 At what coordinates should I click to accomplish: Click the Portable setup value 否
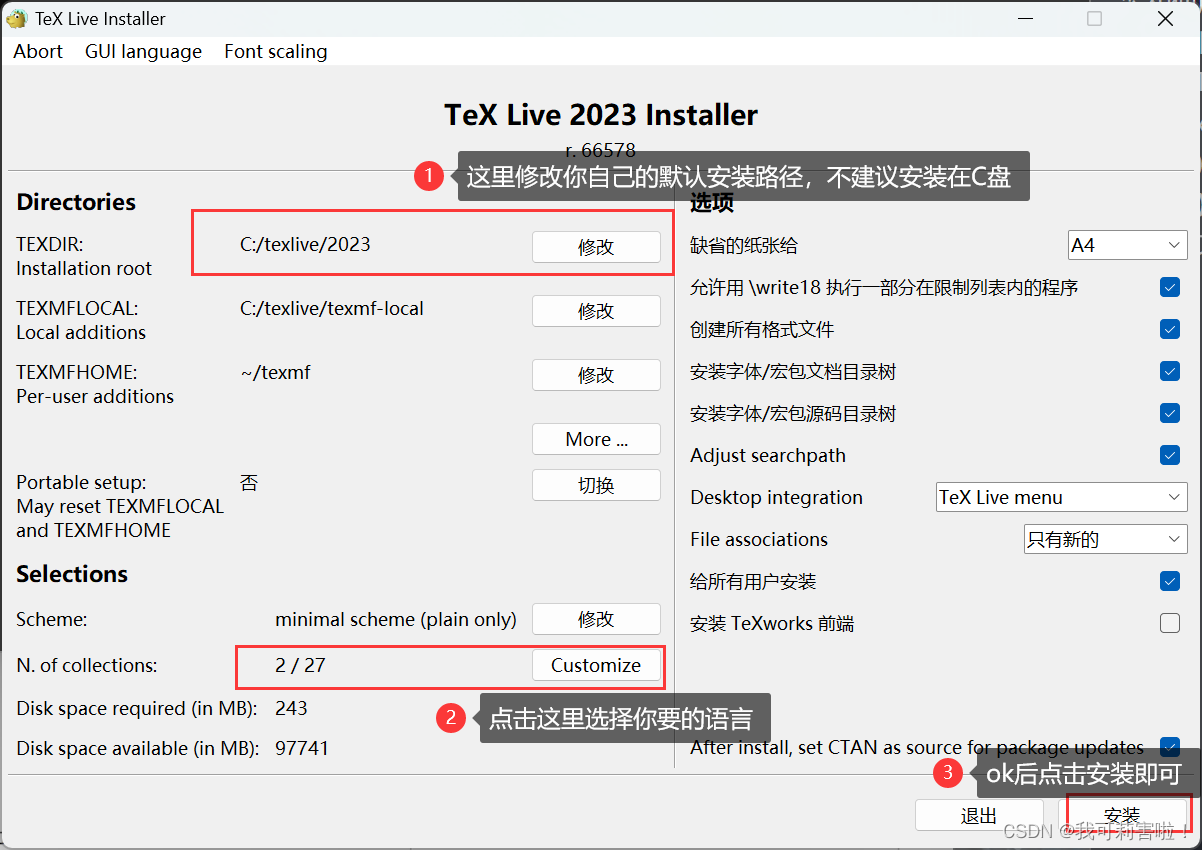tap(249, 483)
